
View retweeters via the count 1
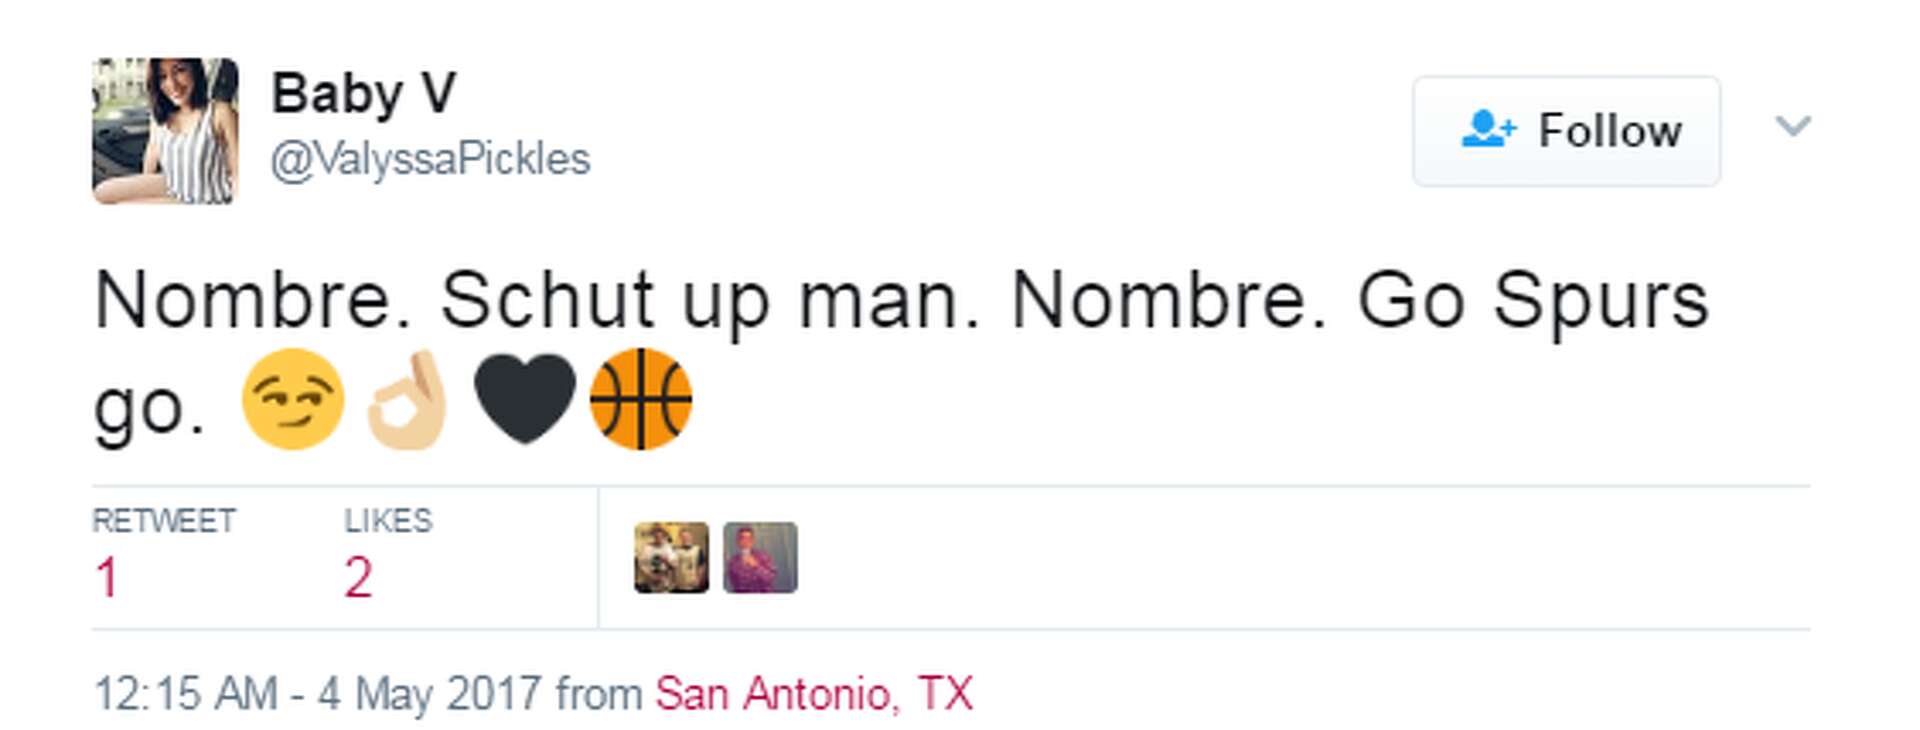pos(107,578)
